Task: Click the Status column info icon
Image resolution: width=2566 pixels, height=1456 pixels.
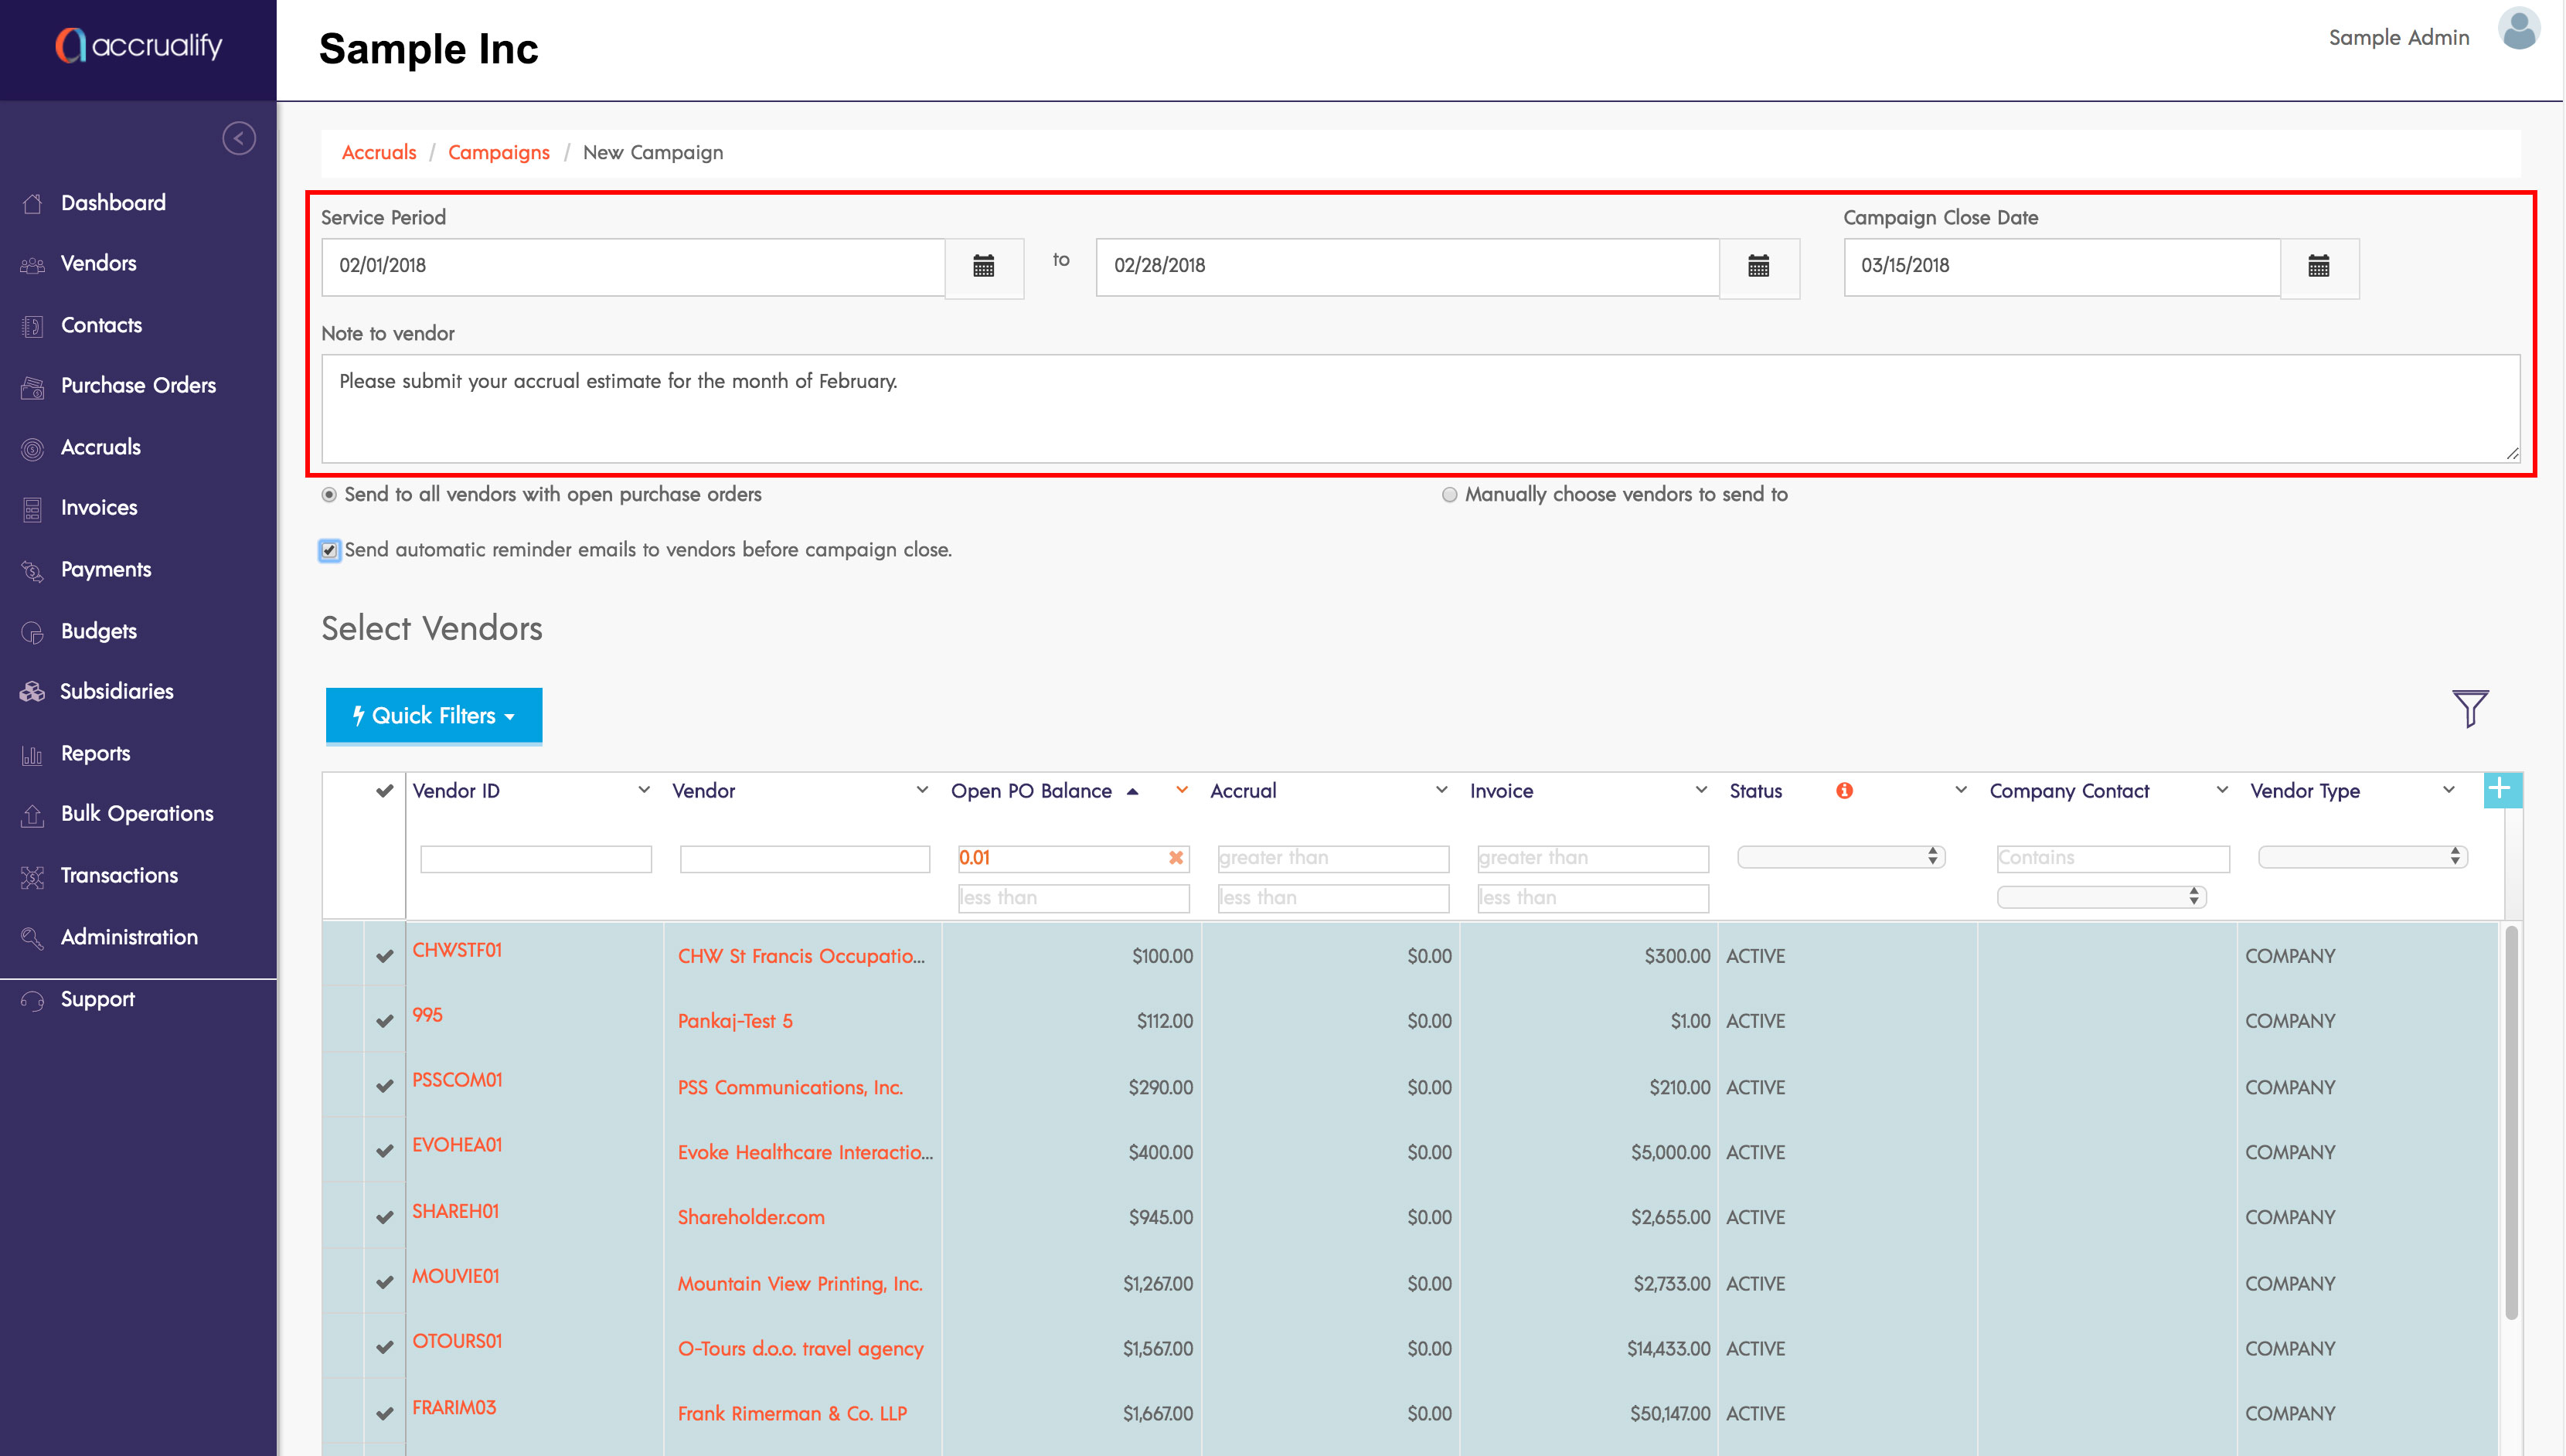Action: (1844, 791)
